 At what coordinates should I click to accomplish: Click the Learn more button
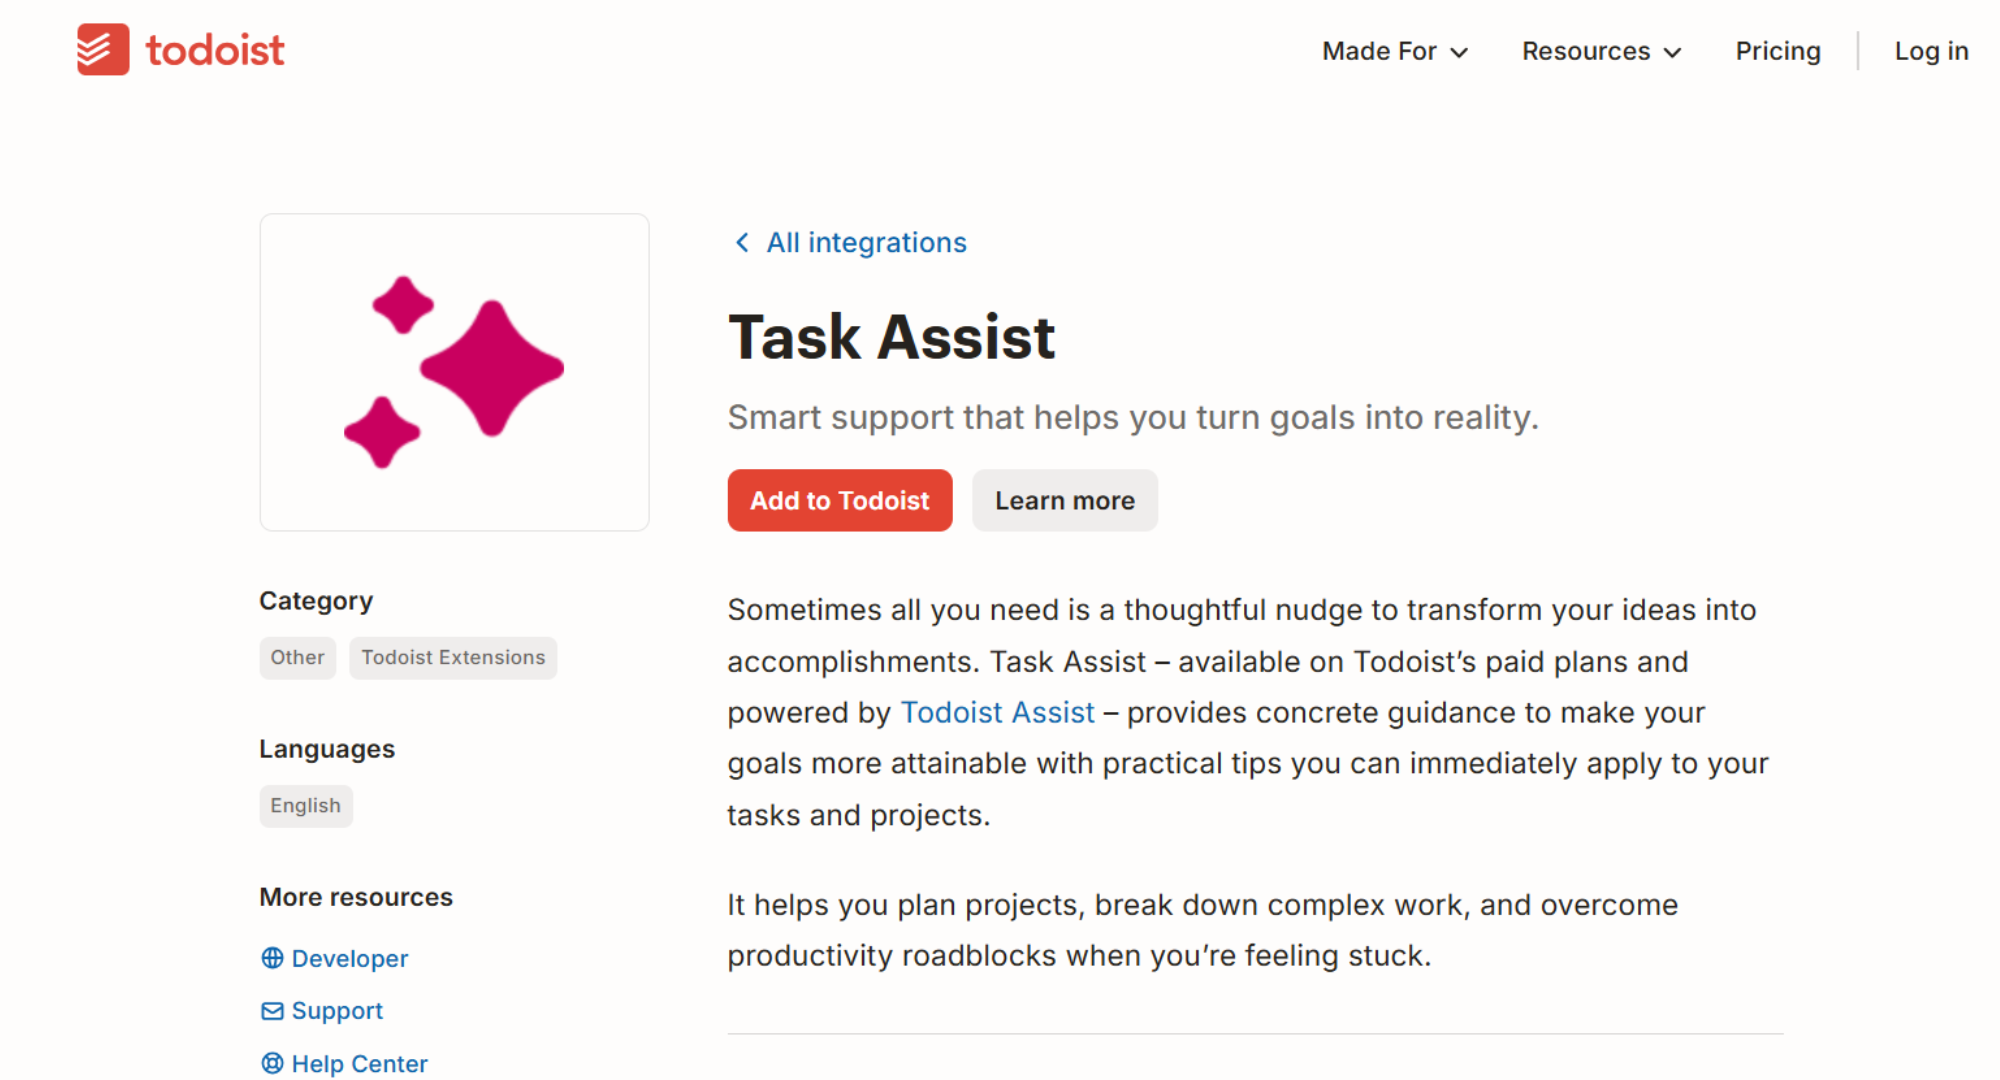pos(1064,500)
